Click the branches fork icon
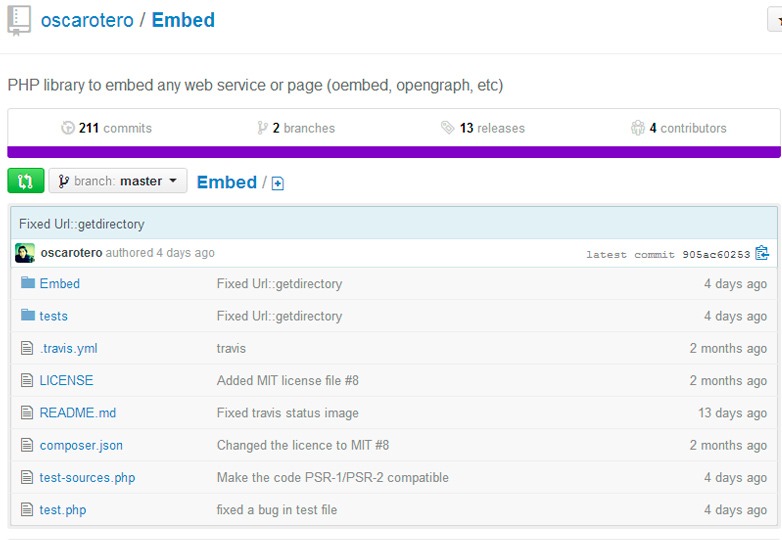The width and height of the screenshot is (782, 540). pos(262,128)
